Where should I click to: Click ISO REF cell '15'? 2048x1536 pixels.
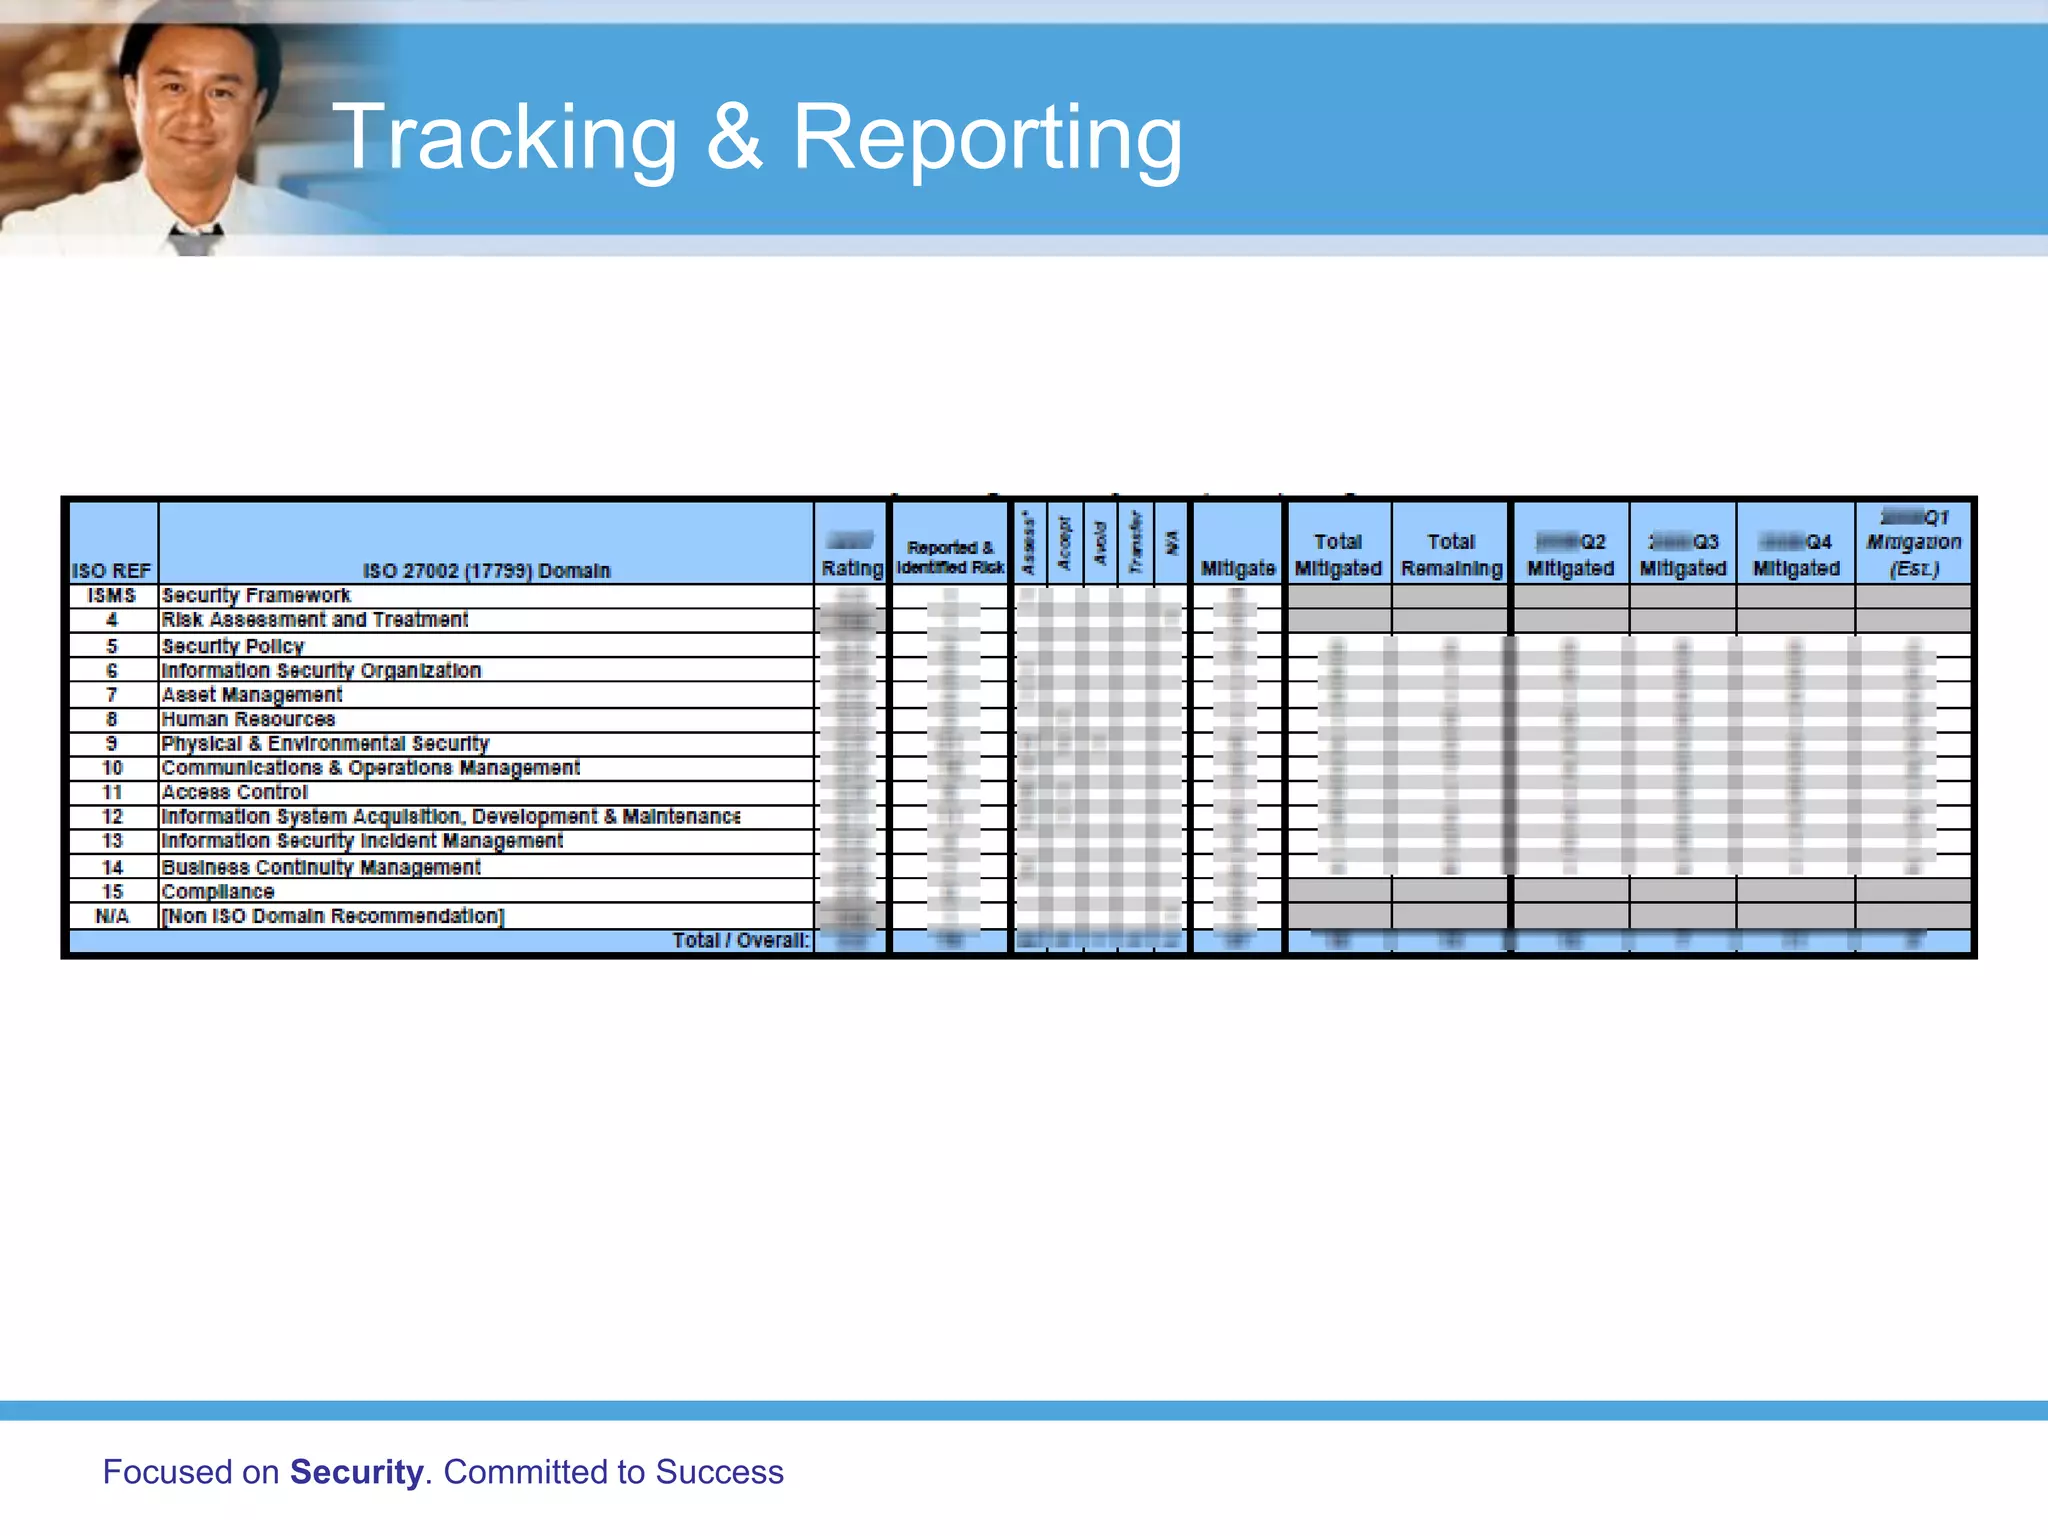112,891
